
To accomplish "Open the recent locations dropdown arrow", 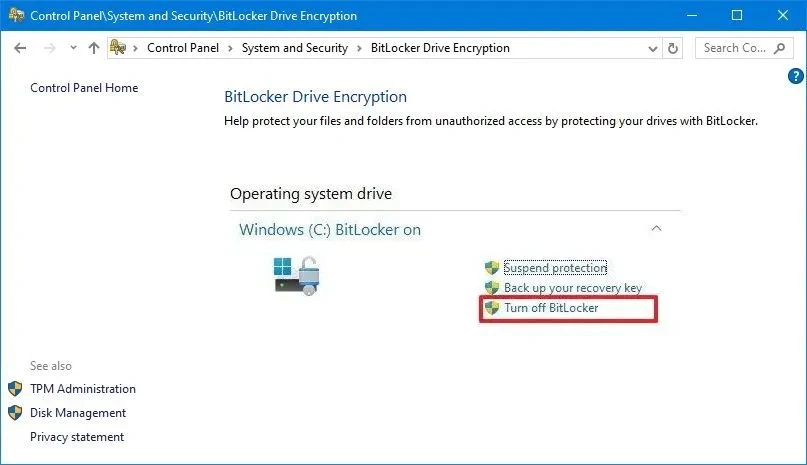I will coord(73,48).
